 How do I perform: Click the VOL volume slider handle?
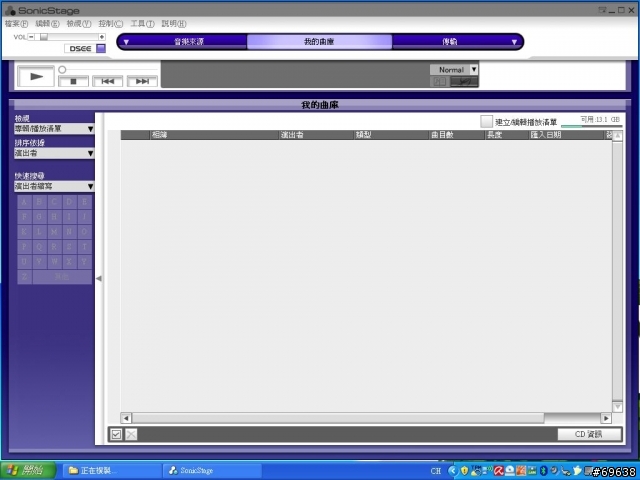(44, 37)
